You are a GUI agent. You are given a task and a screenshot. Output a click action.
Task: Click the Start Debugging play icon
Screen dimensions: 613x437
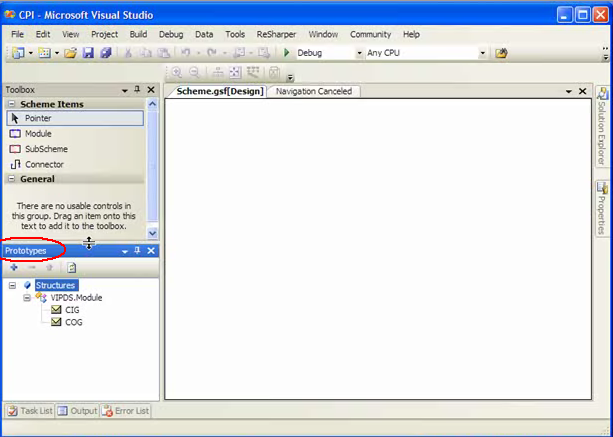click(287, 53)
